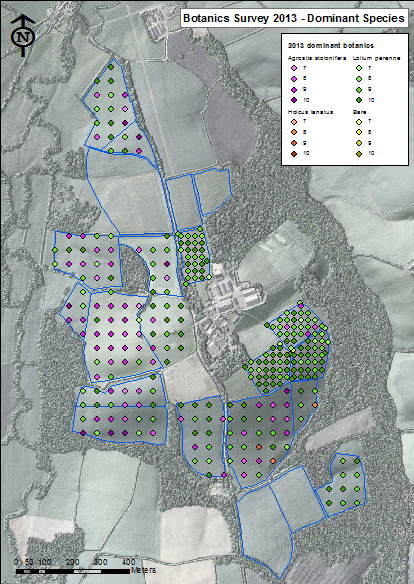Click the Lolium perenne 8 legend diamond
This screenshot has height=584, width=414.
[x=359, y=79]
